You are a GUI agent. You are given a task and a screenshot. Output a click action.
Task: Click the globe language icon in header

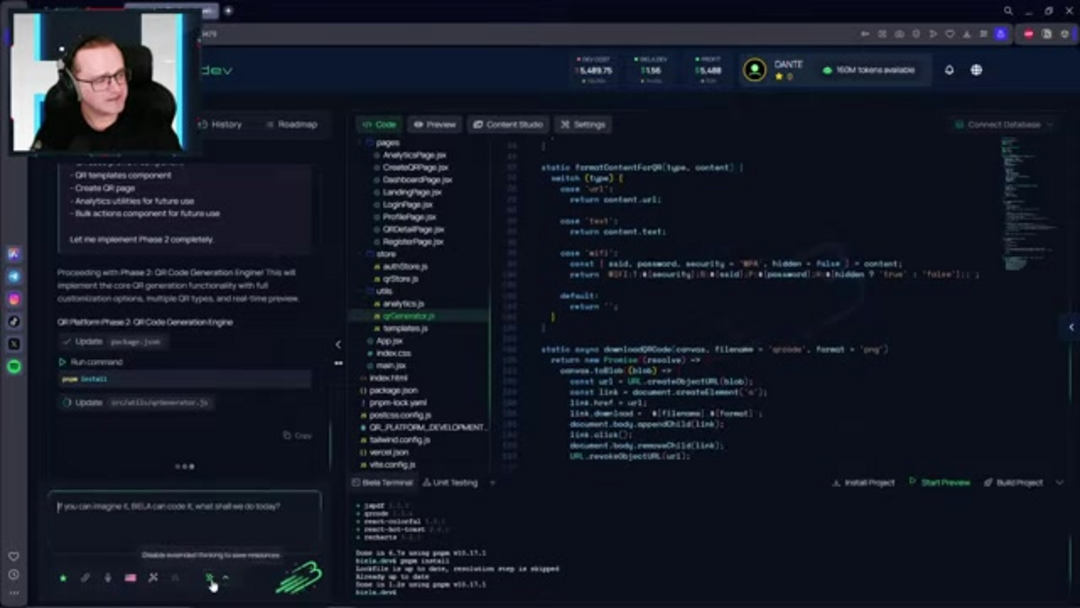[976, 70]
